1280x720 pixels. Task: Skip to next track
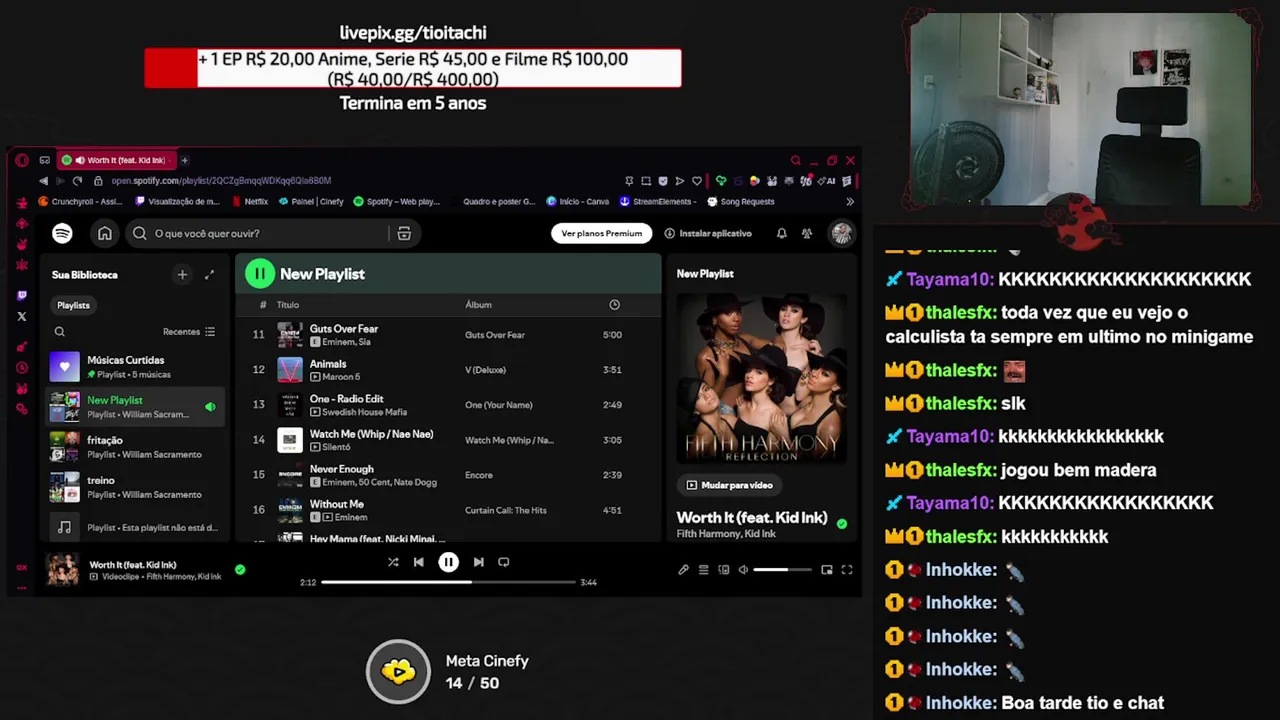coord(478,562)
